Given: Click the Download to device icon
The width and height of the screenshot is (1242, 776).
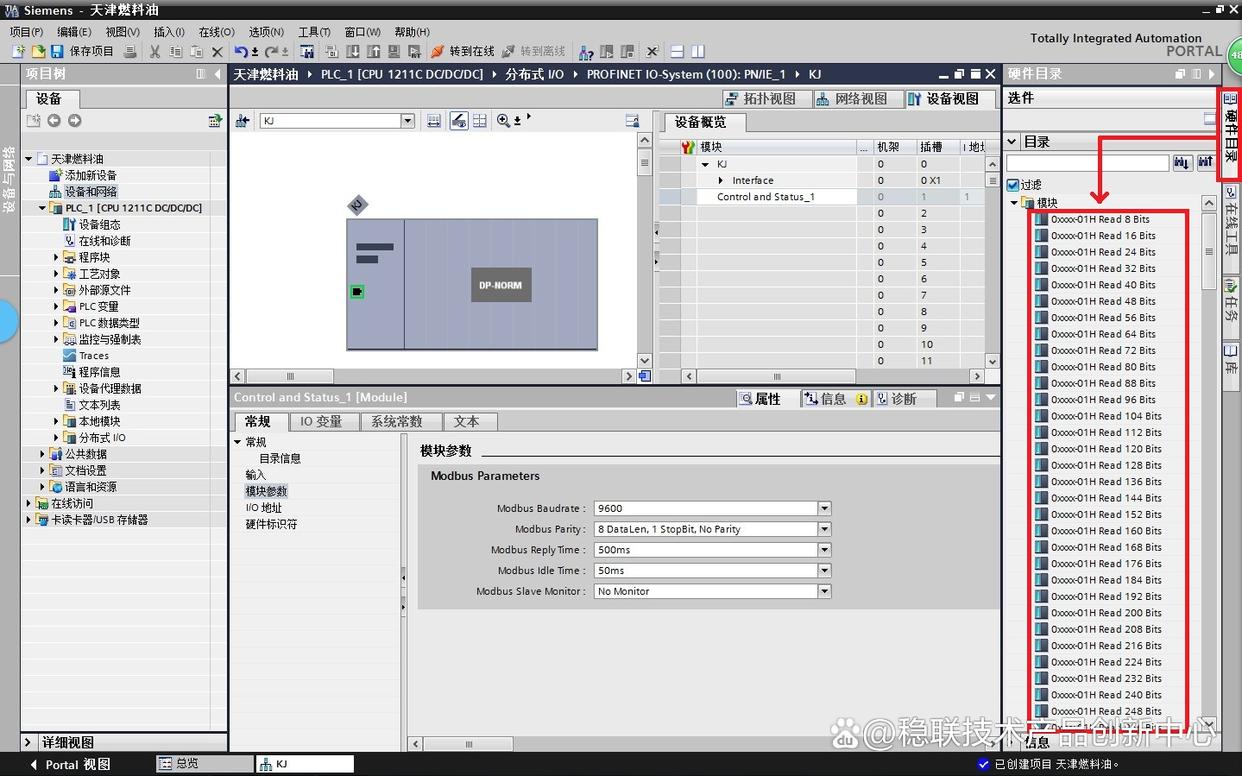Looking at the screenshot, I should [354, 51].
